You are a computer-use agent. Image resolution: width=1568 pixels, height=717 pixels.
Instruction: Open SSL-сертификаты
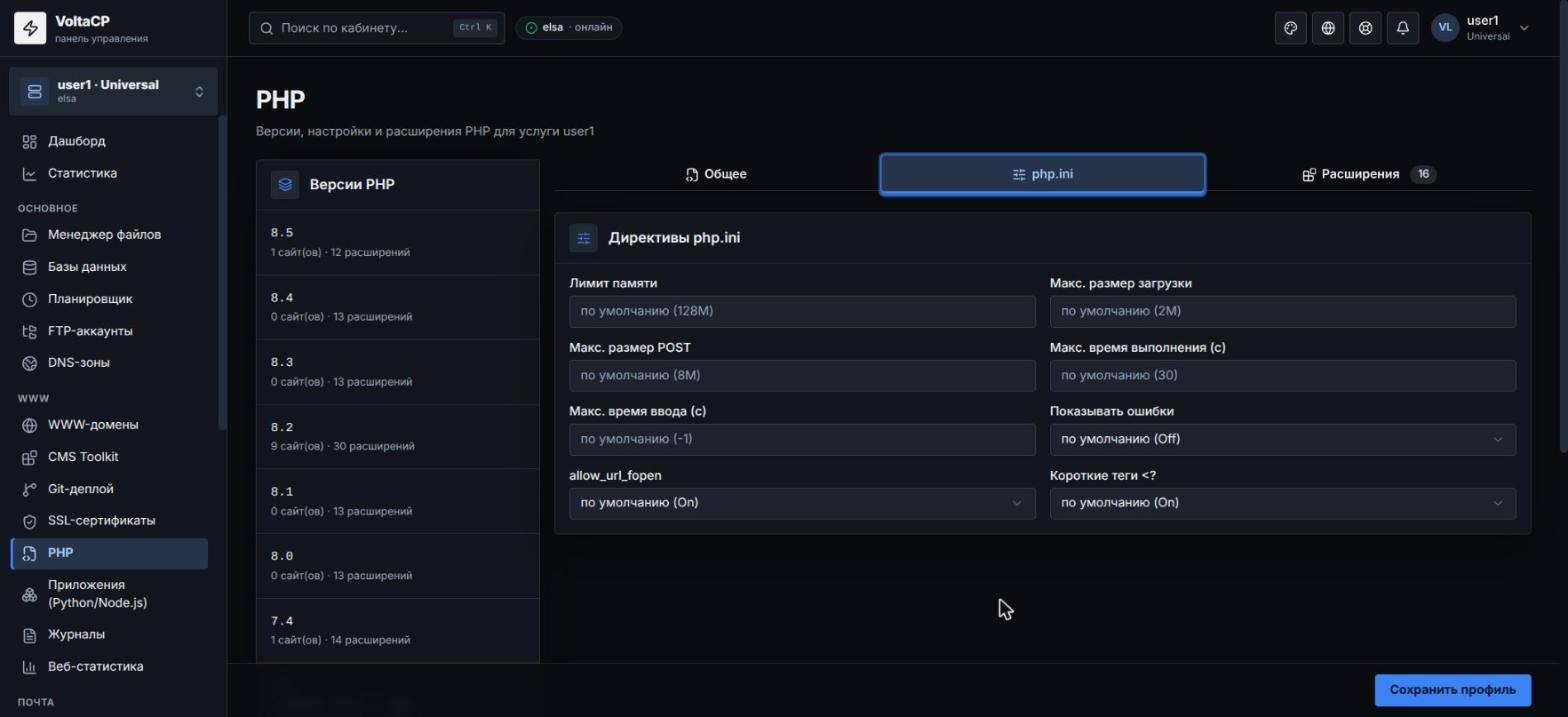coord(110,521)
